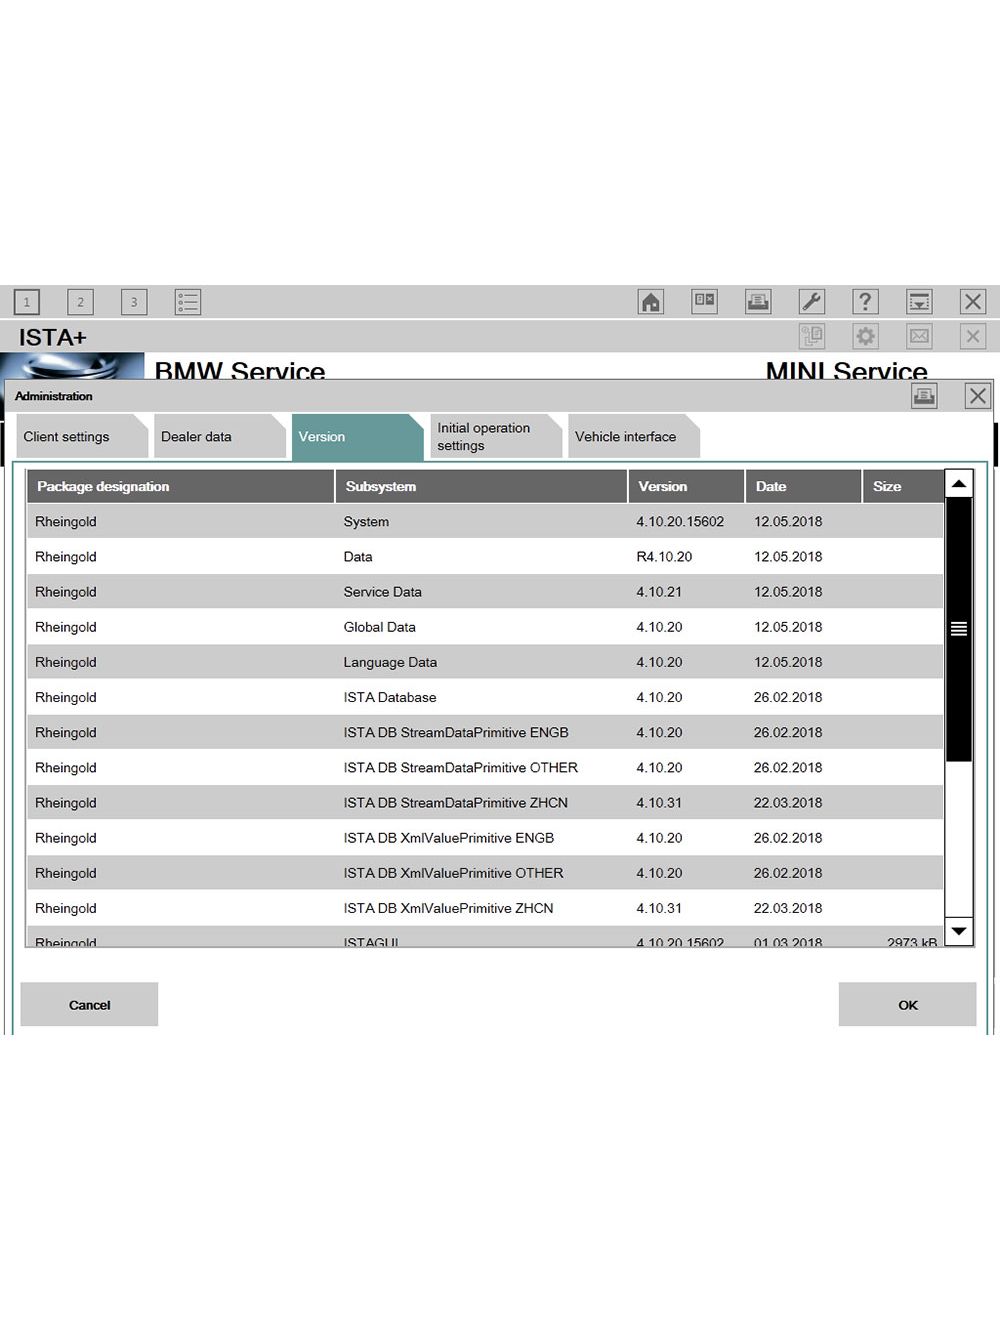
Task: Switch to the Client settings tab
Action: [x=84, y=437]
